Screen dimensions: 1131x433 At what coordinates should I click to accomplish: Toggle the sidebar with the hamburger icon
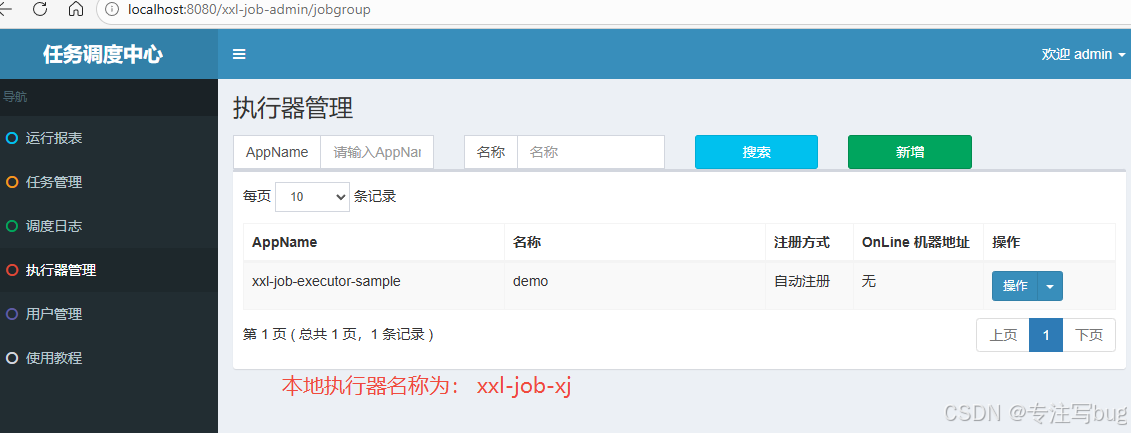point(239,54)
